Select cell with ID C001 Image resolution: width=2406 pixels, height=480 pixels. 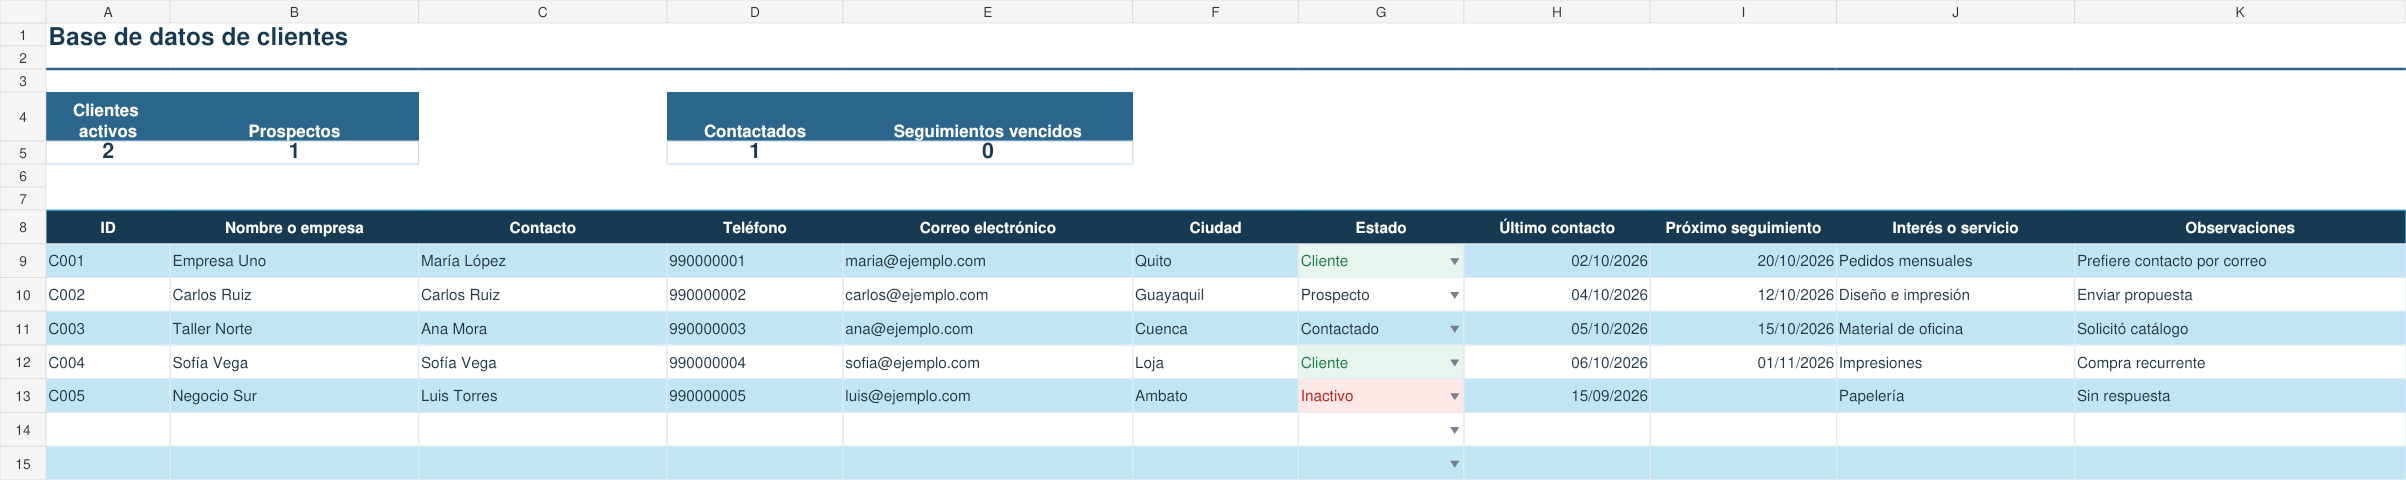click(x=108, y=261)
